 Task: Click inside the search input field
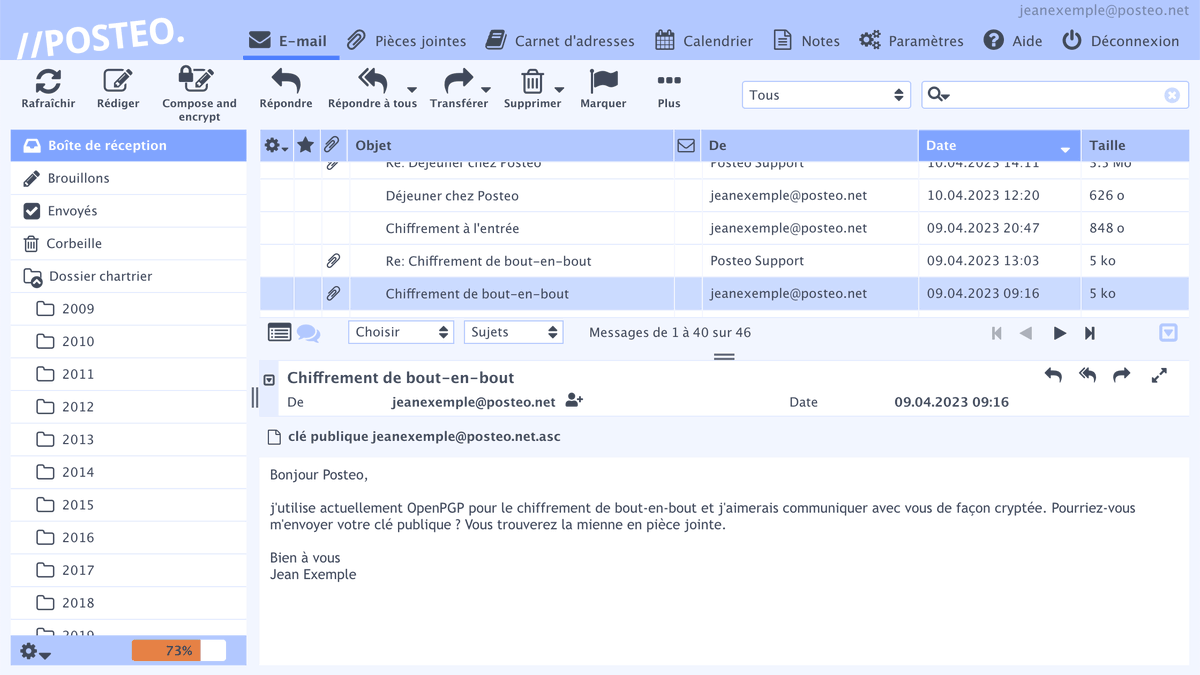coord(1056,95)
